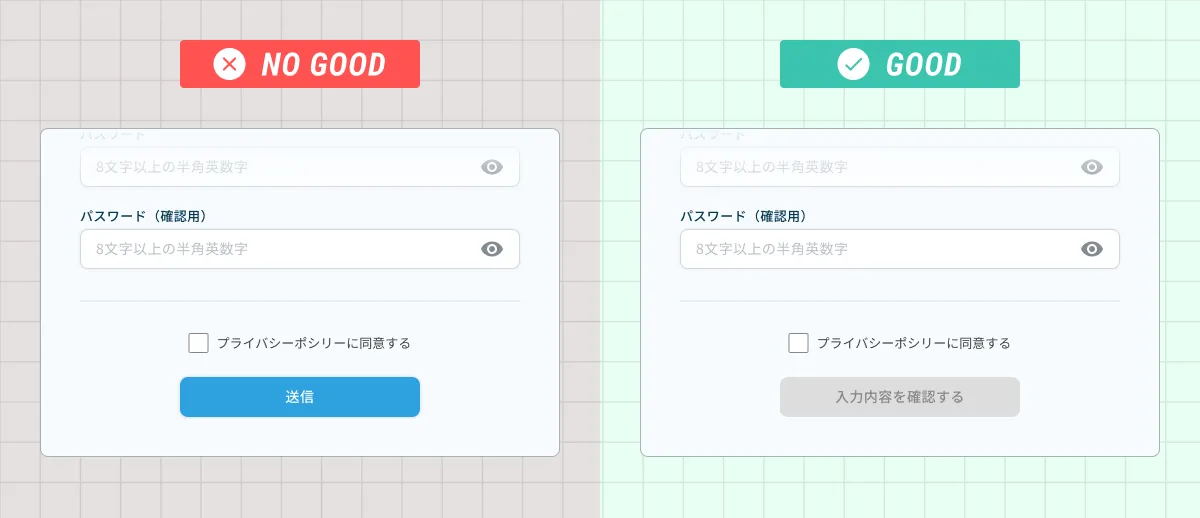The width and height of the screenshot is (1200, 518).
Task: Focus the パスワード（確認用） field in NO GOOD panel
Action: [x=280, y=249]
